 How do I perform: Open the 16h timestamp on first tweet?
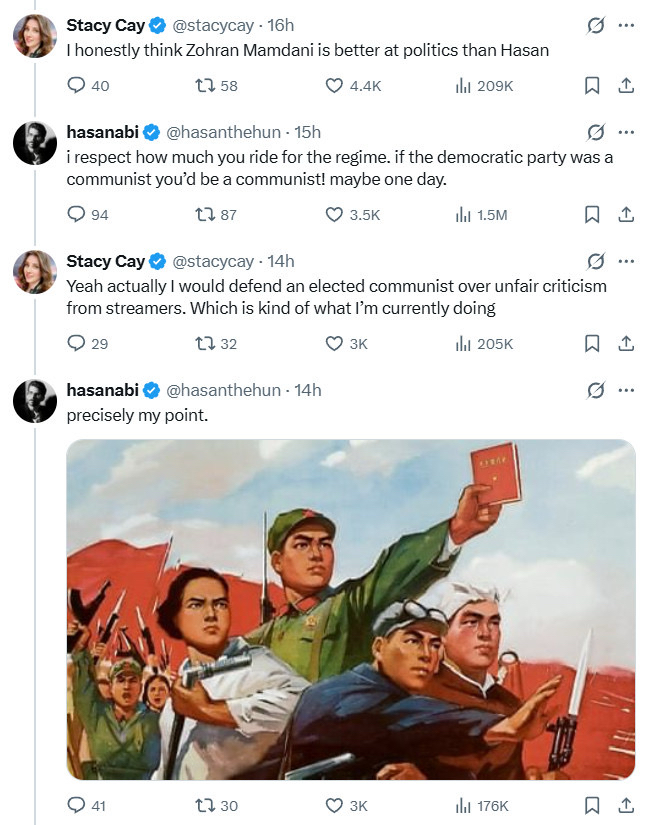coord(281,25)
